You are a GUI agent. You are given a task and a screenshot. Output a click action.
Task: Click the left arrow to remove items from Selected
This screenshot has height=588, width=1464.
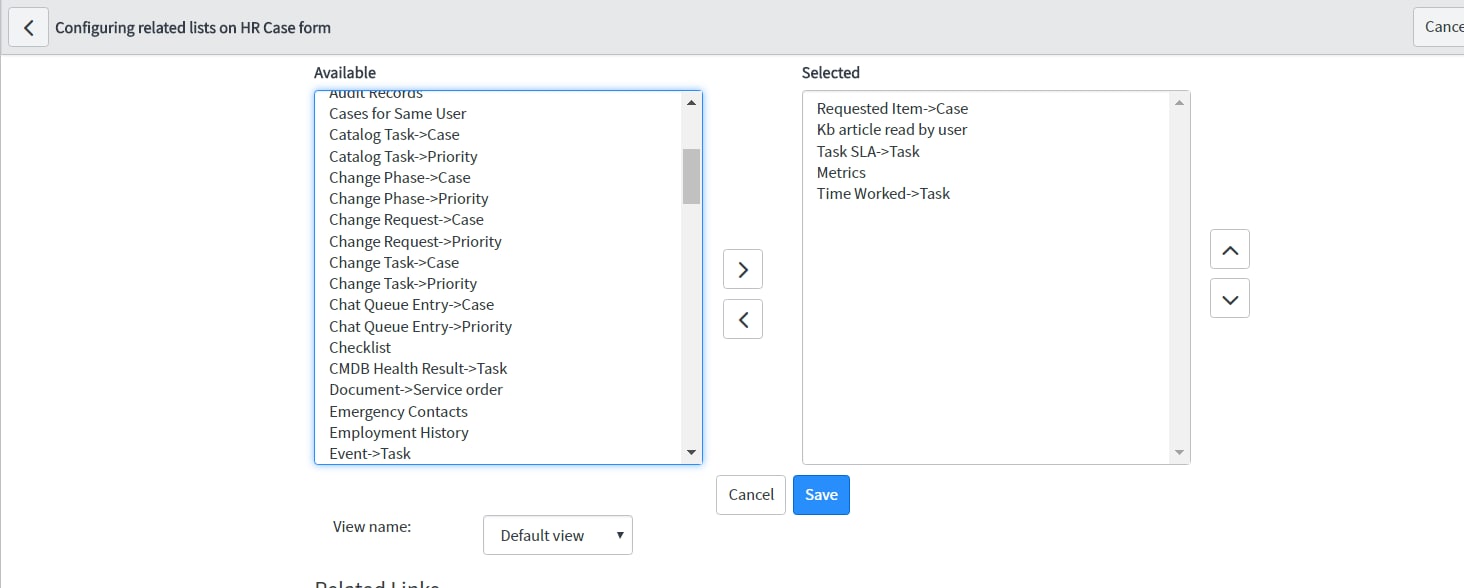[x=742, y=318]
